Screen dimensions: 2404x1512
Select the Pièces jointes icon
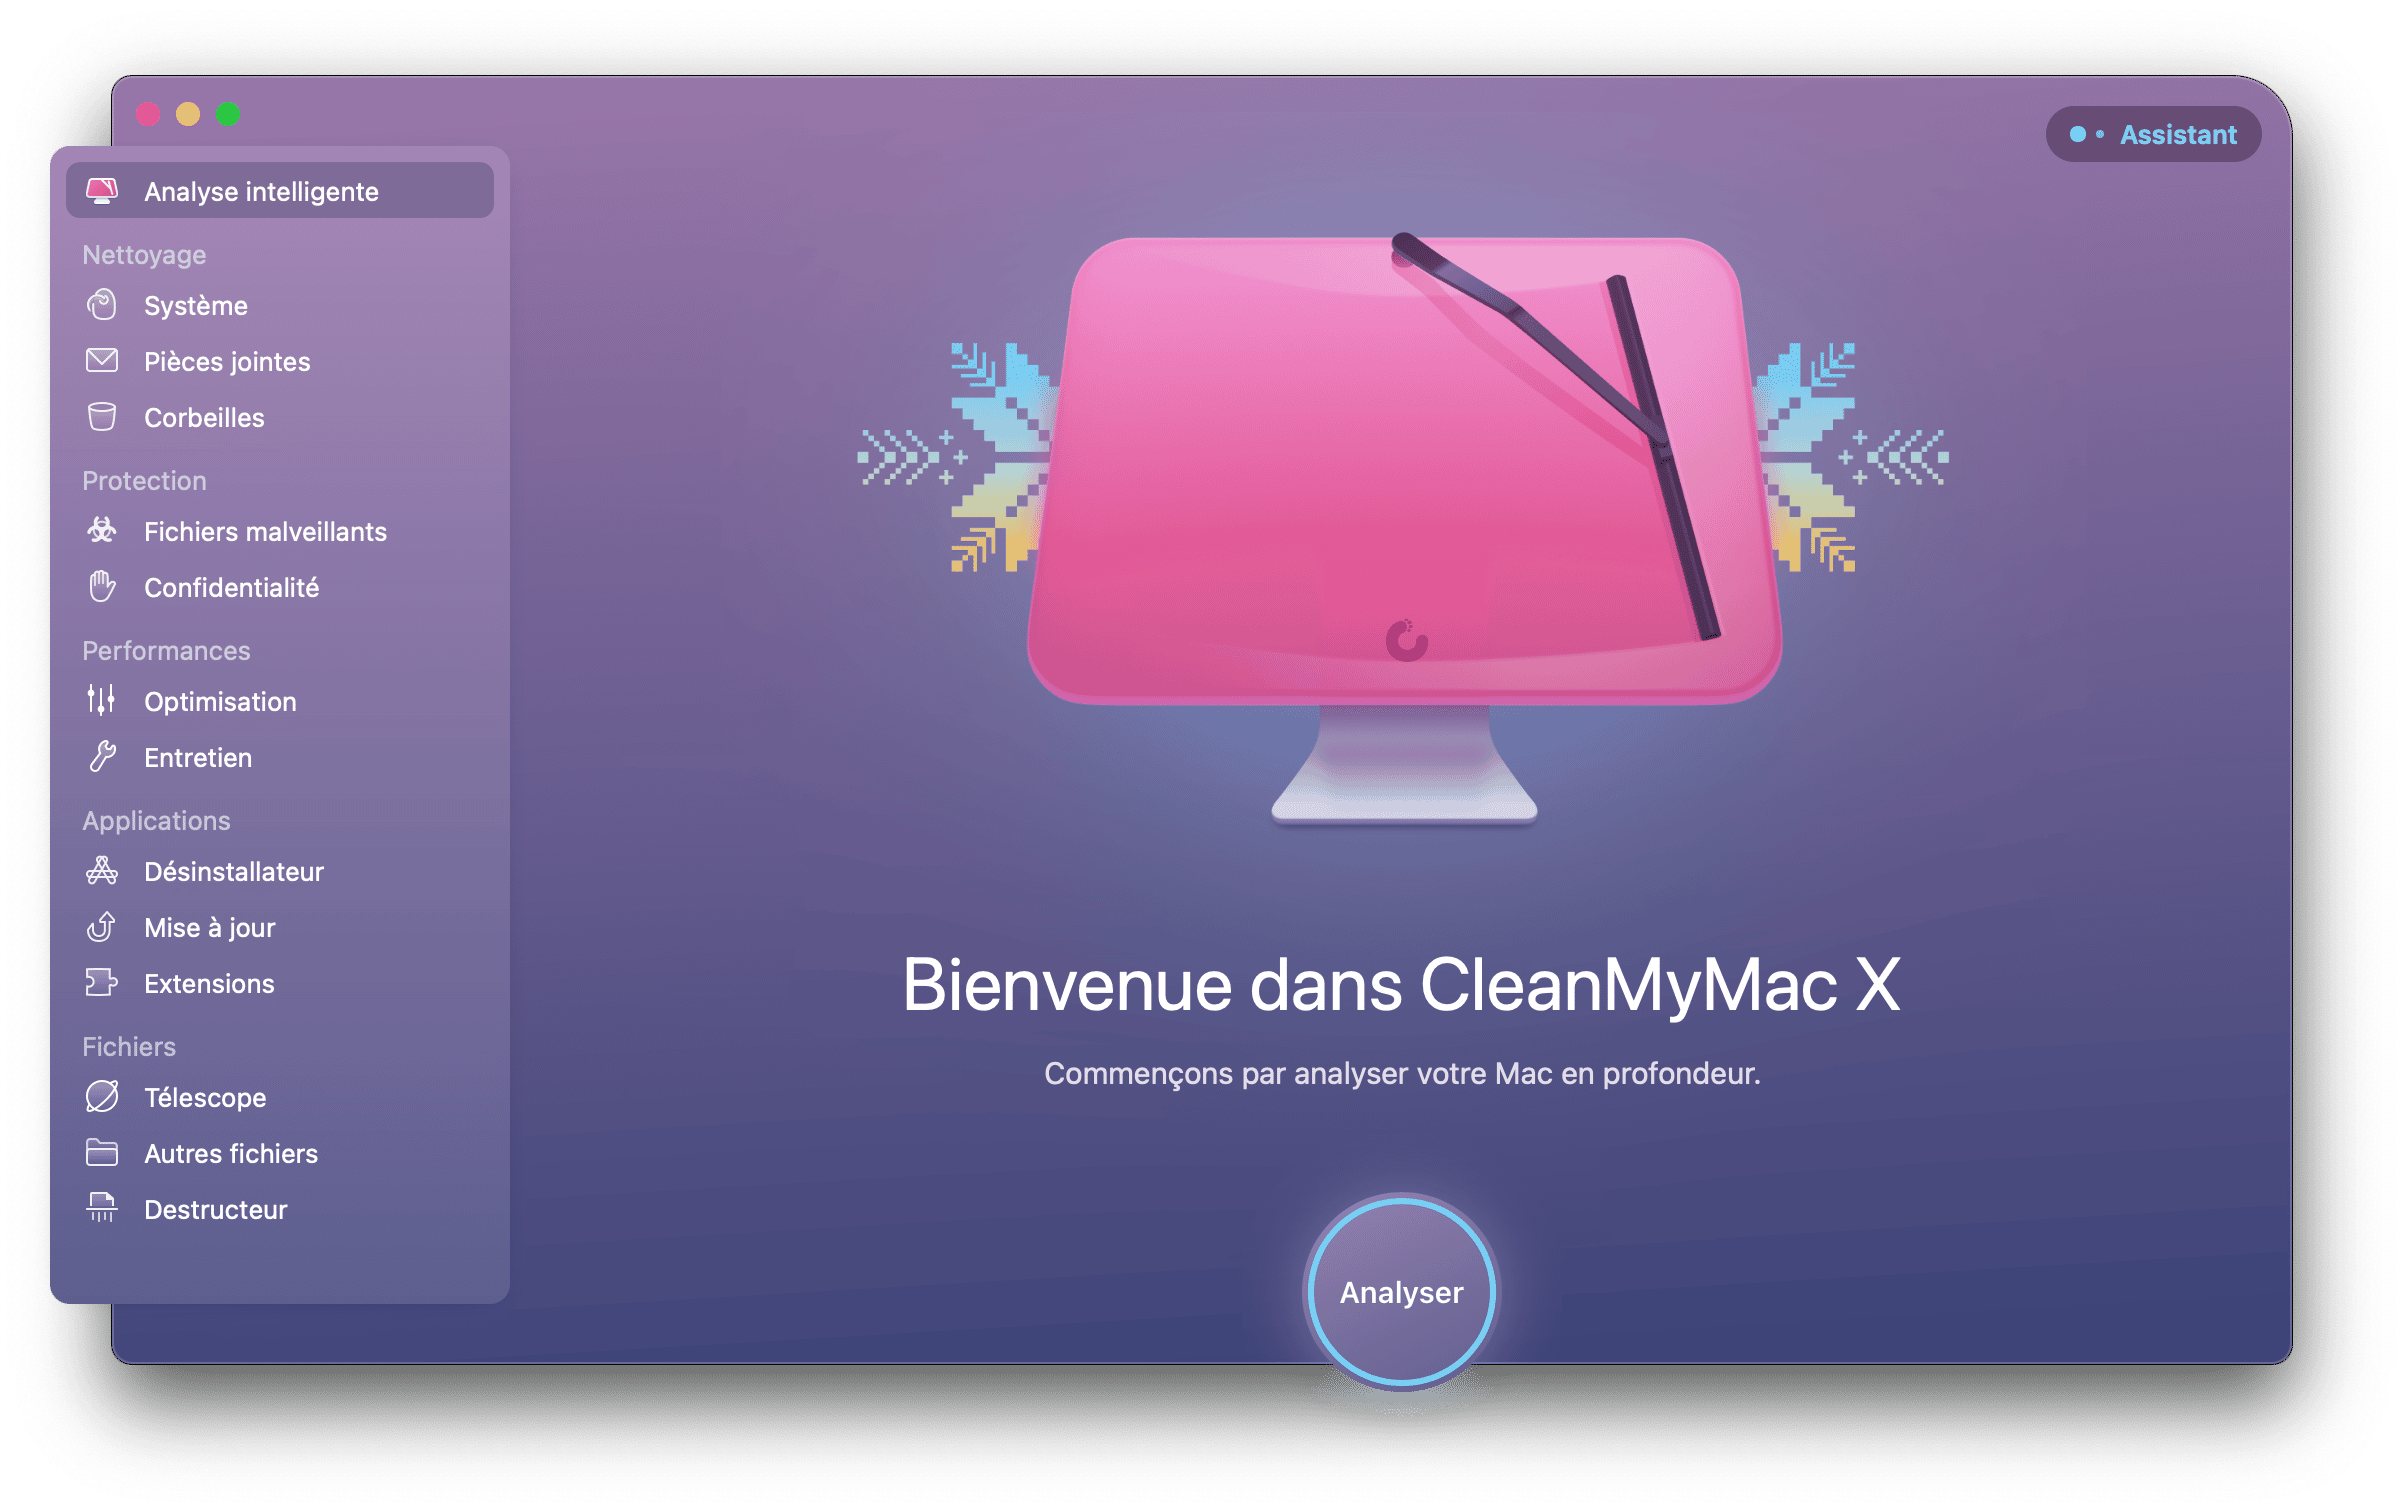[x=101, y=361]
